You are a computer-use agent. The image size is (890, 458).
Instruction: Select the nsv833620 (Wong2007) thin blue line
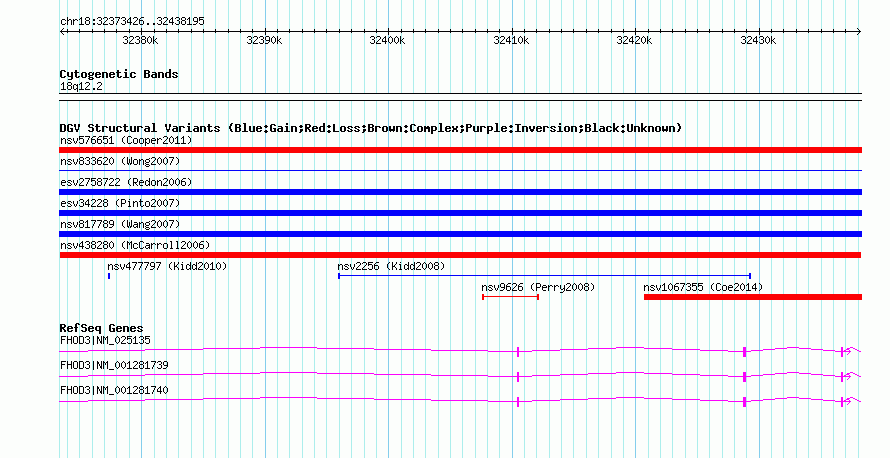pos(460,170)
